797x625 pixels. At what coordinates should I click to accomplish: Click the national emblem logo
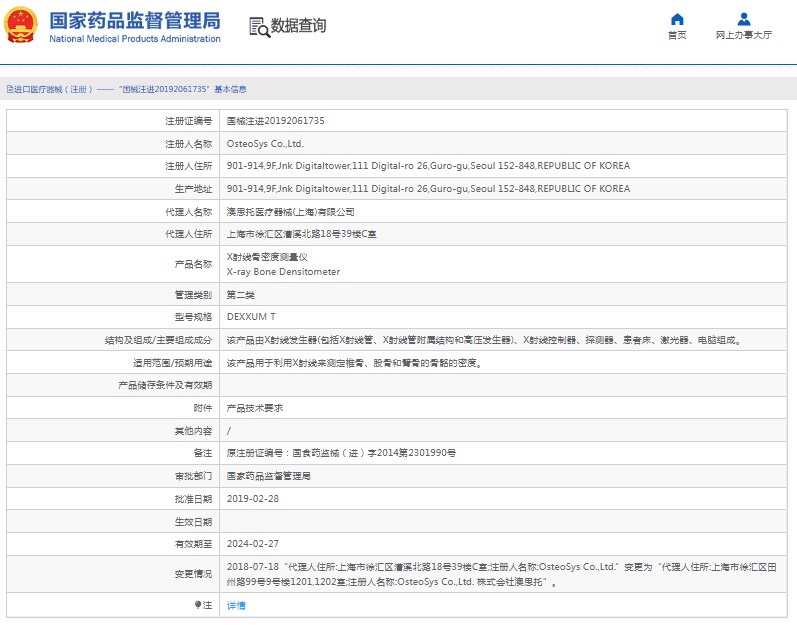[20, 24]
